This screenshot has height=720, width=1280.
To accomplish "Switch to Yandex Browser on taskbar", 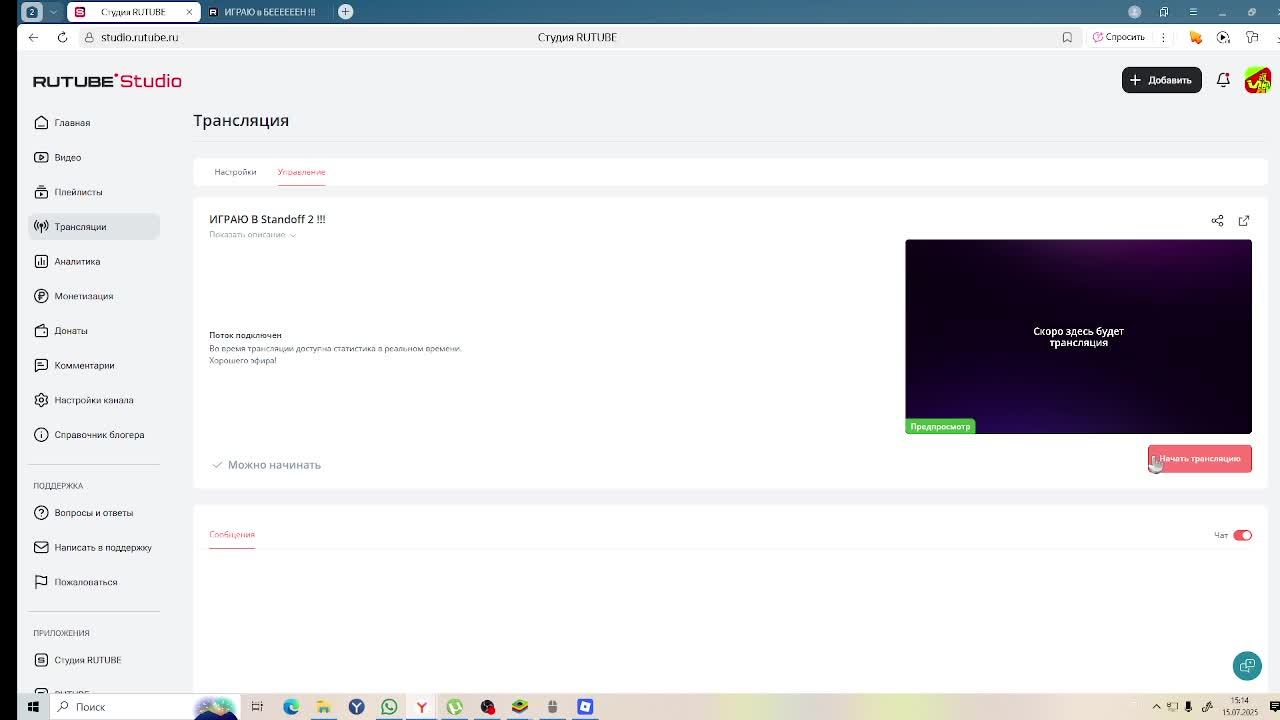I will coord(422,707).
